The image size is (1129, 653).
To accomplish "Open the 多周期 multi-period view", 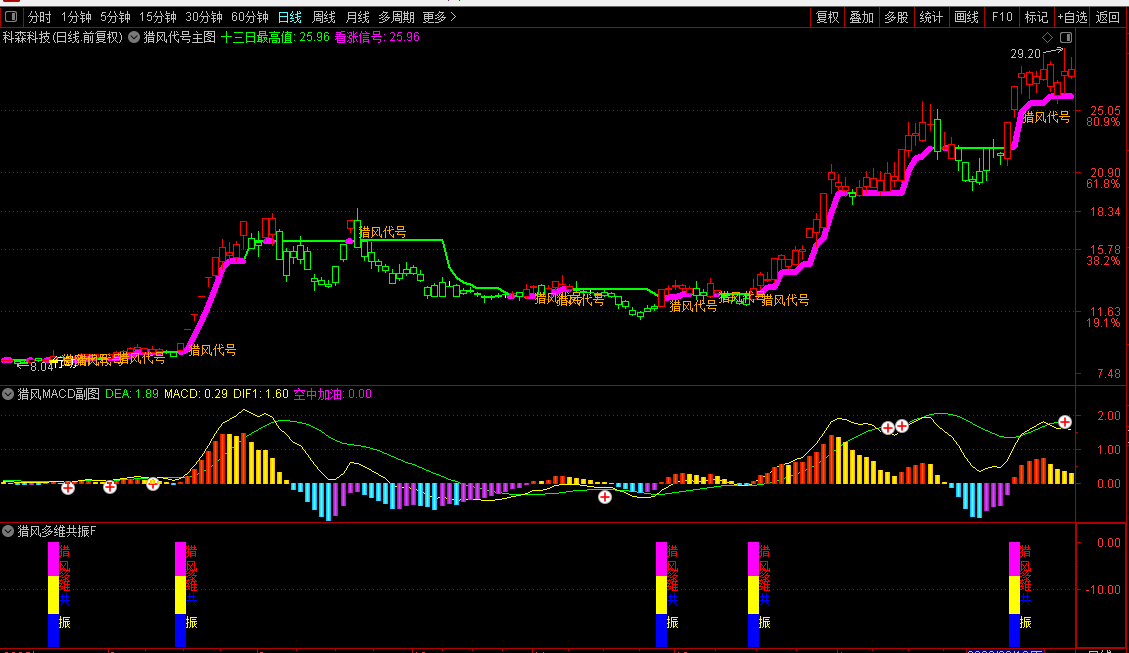I will pyautogui.click(x=396, y=17).
